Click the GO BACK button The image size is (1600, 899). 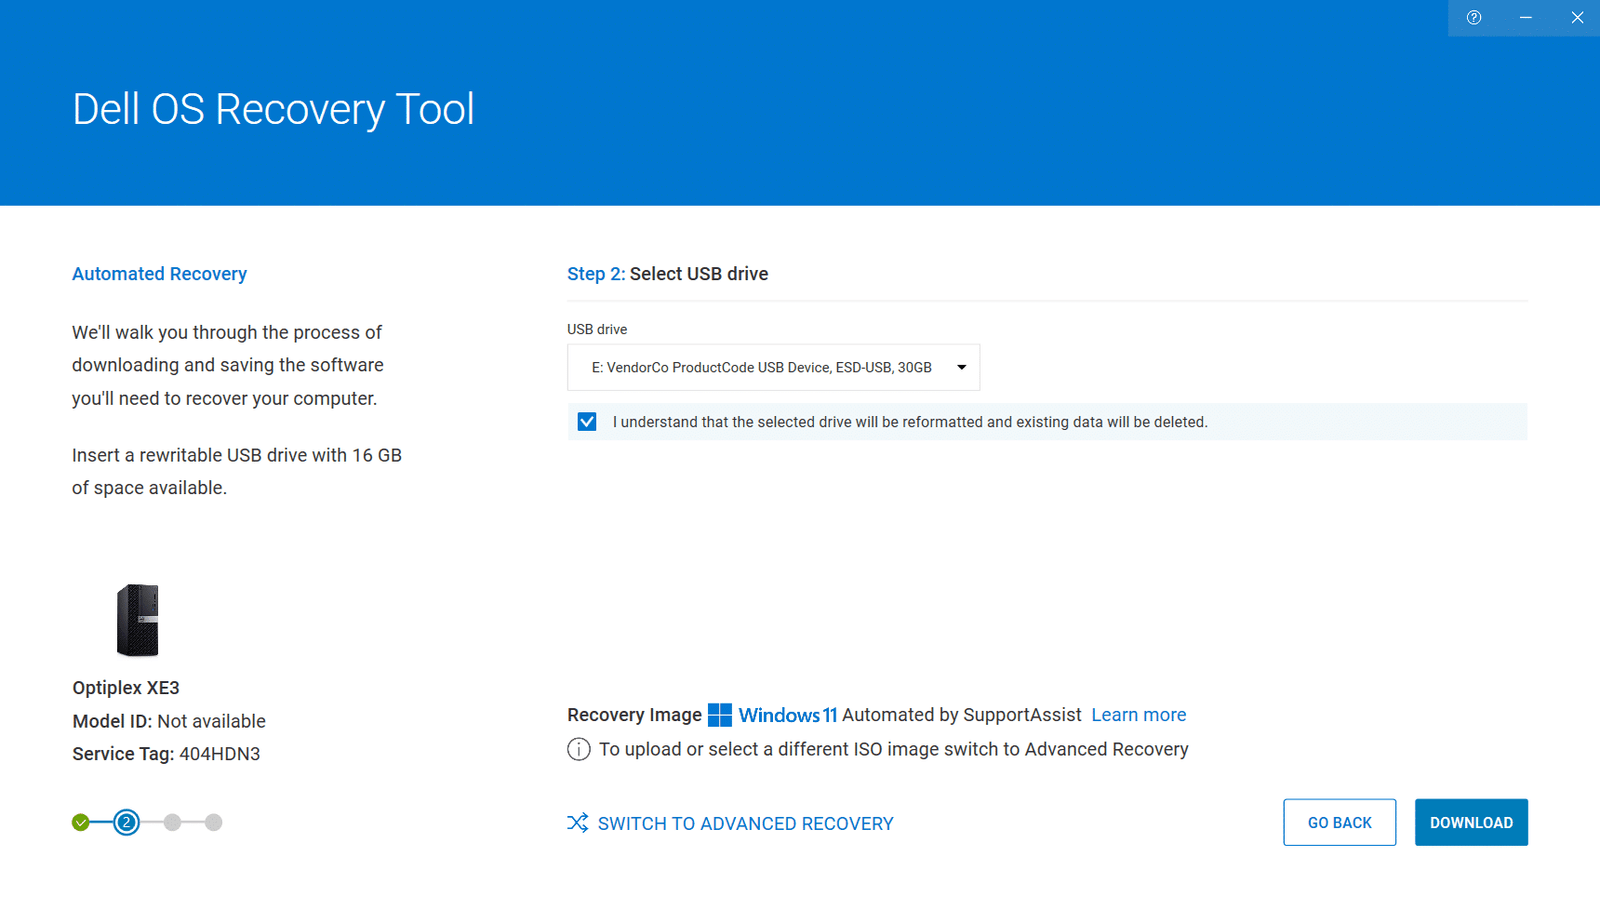(1339, 822)
